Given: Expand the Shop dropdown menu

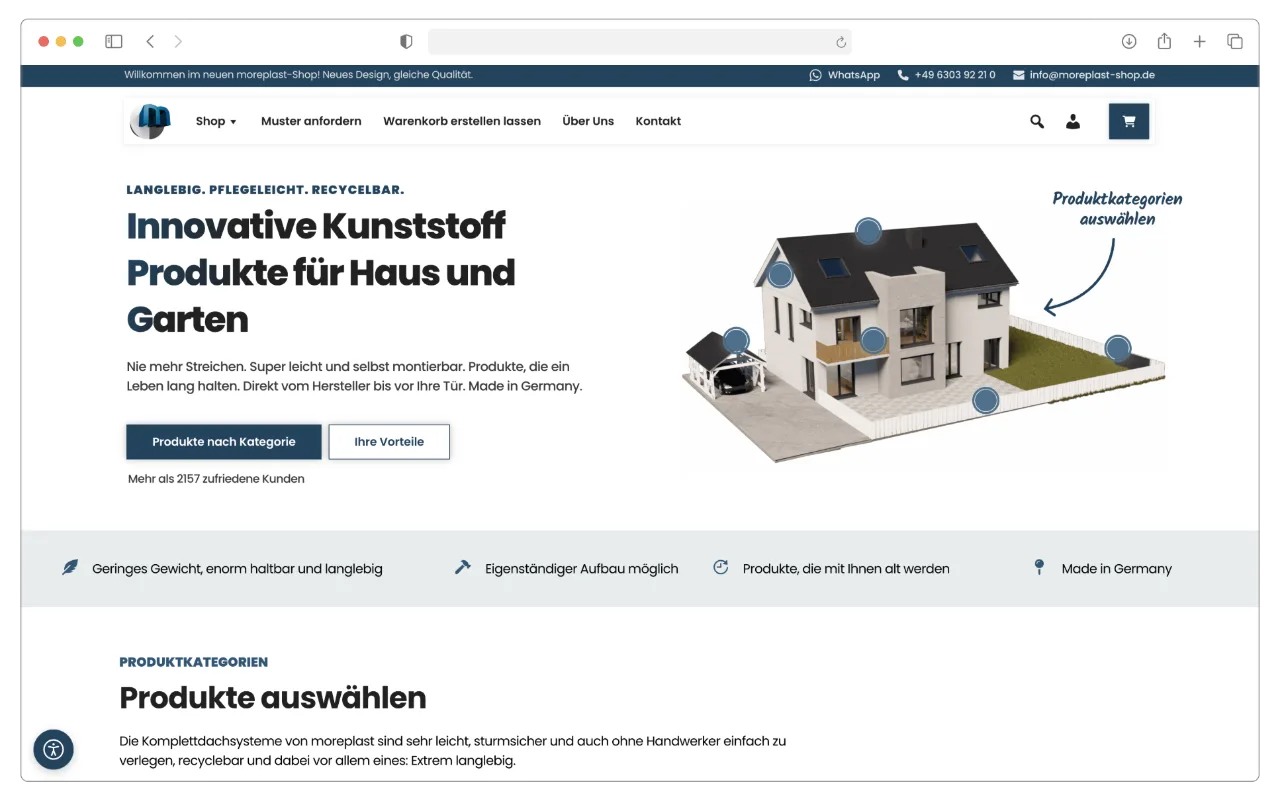Looking at the screenshot, I should [215, 121].
